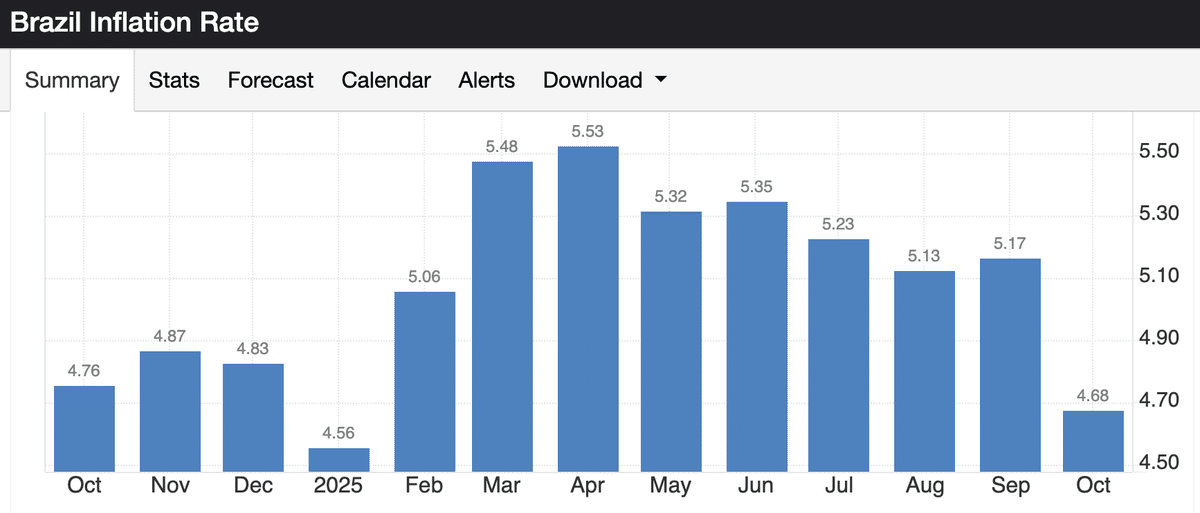Click the March bar showing 5.48
The width and height of the screenshot is (1200, 513).
pyautogui.click(x=502, y=315)
